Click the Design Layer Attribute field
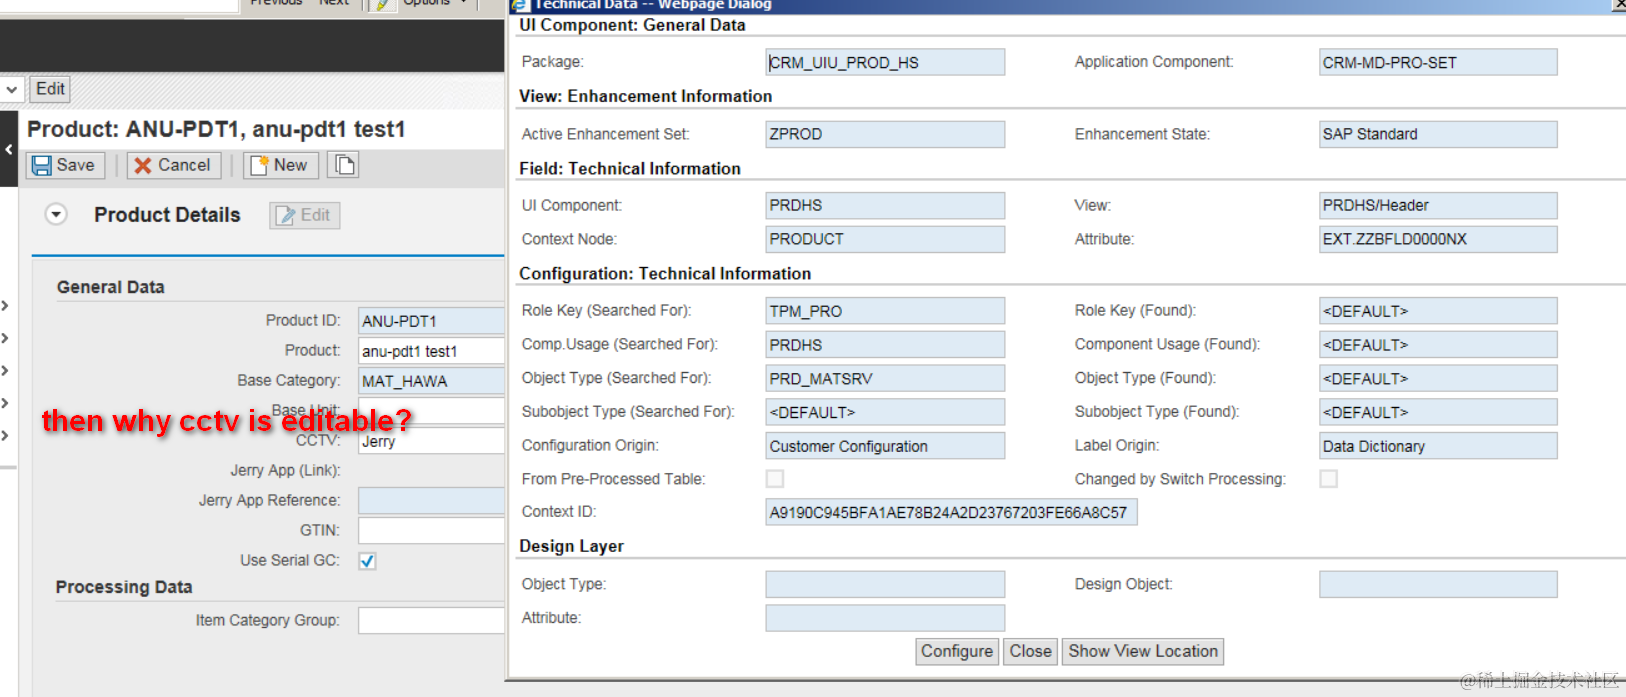1626x697 pixels. point(885,618)
